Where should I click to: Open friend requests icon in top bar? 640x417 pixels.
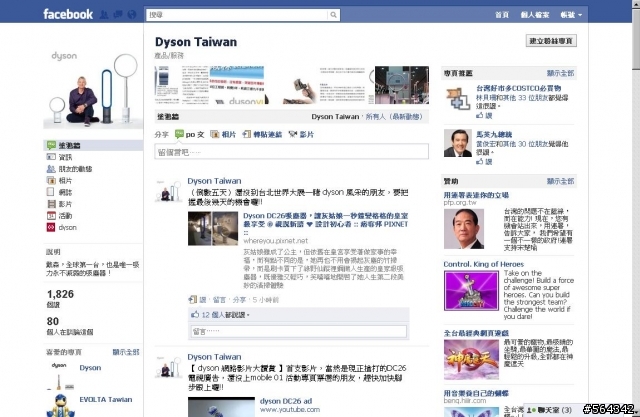click(104, 15)
